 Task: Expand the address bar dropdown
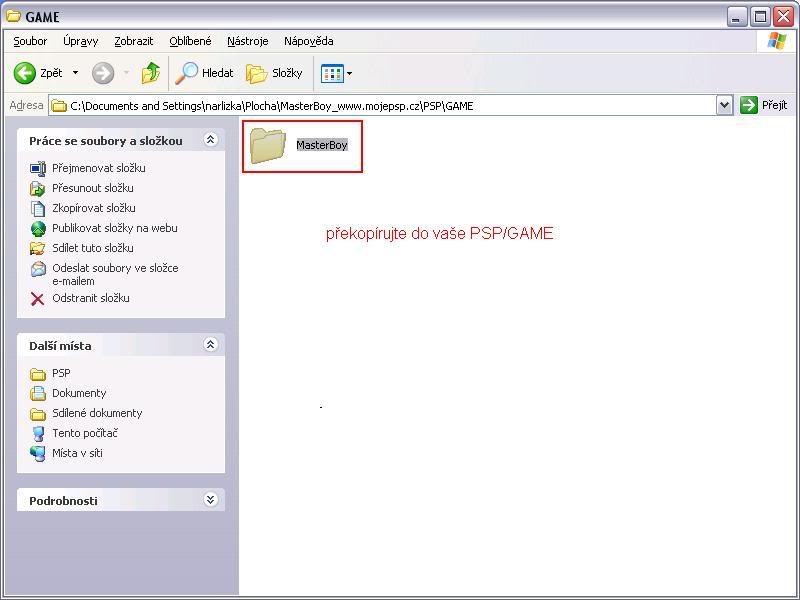725,105
